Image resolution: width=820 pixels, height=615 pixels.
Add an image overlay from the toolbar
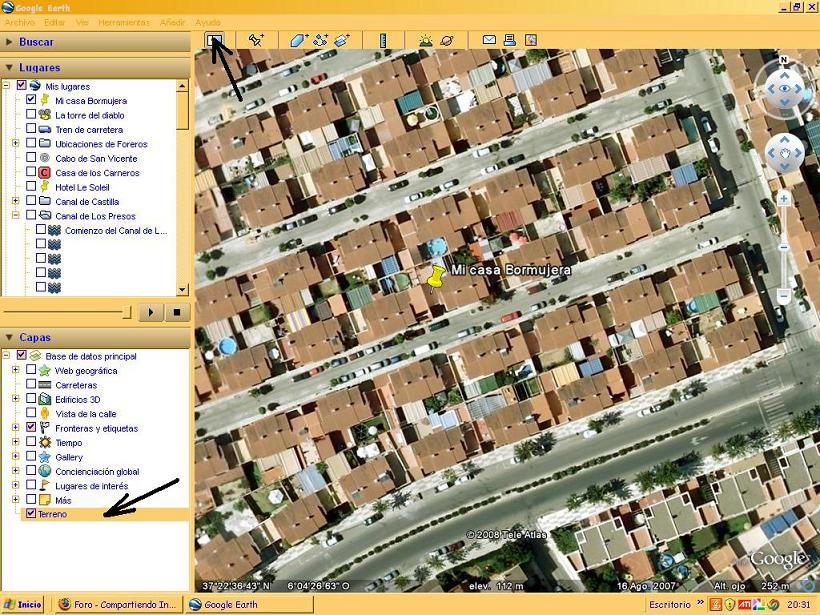coord(341,40)
